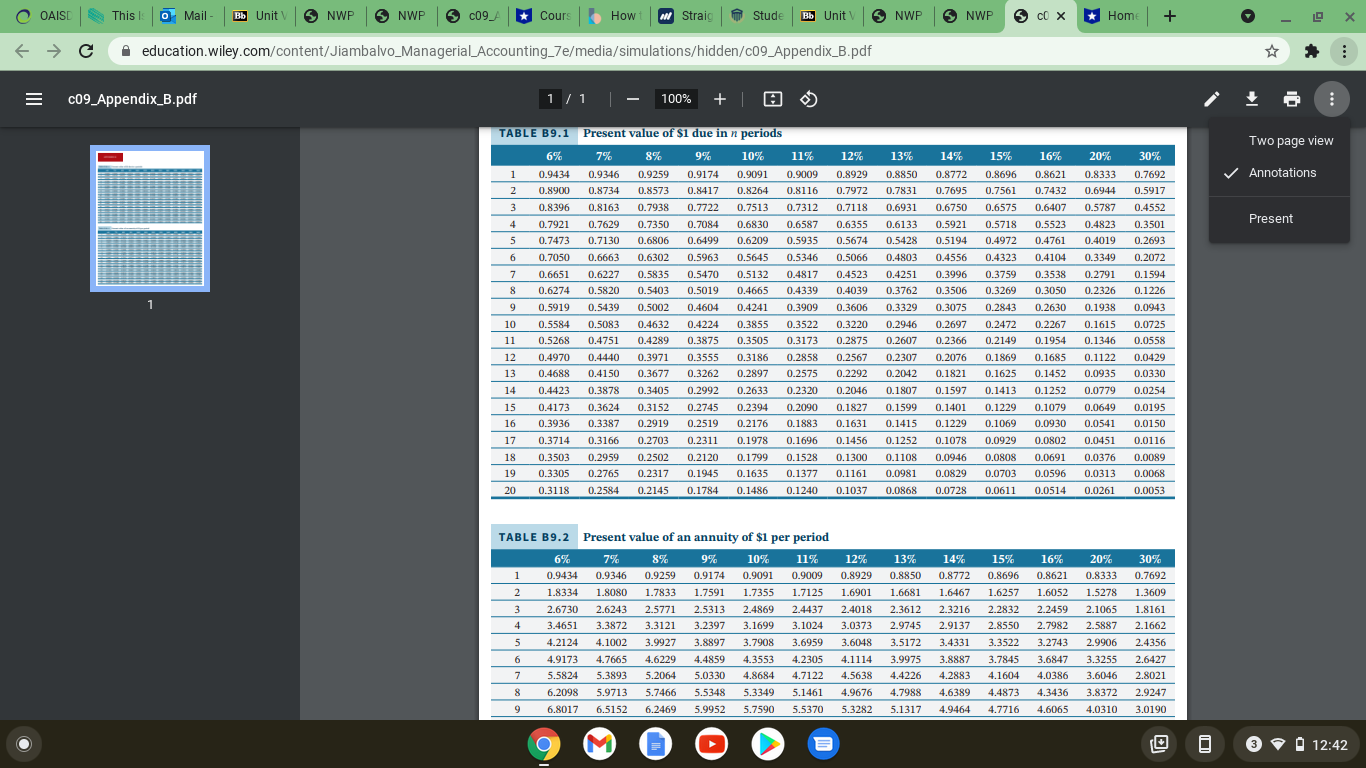This screenshot has width=1366, height=768.
Task: Select the page 1 thumbnail
Action: tap(149, 218)
